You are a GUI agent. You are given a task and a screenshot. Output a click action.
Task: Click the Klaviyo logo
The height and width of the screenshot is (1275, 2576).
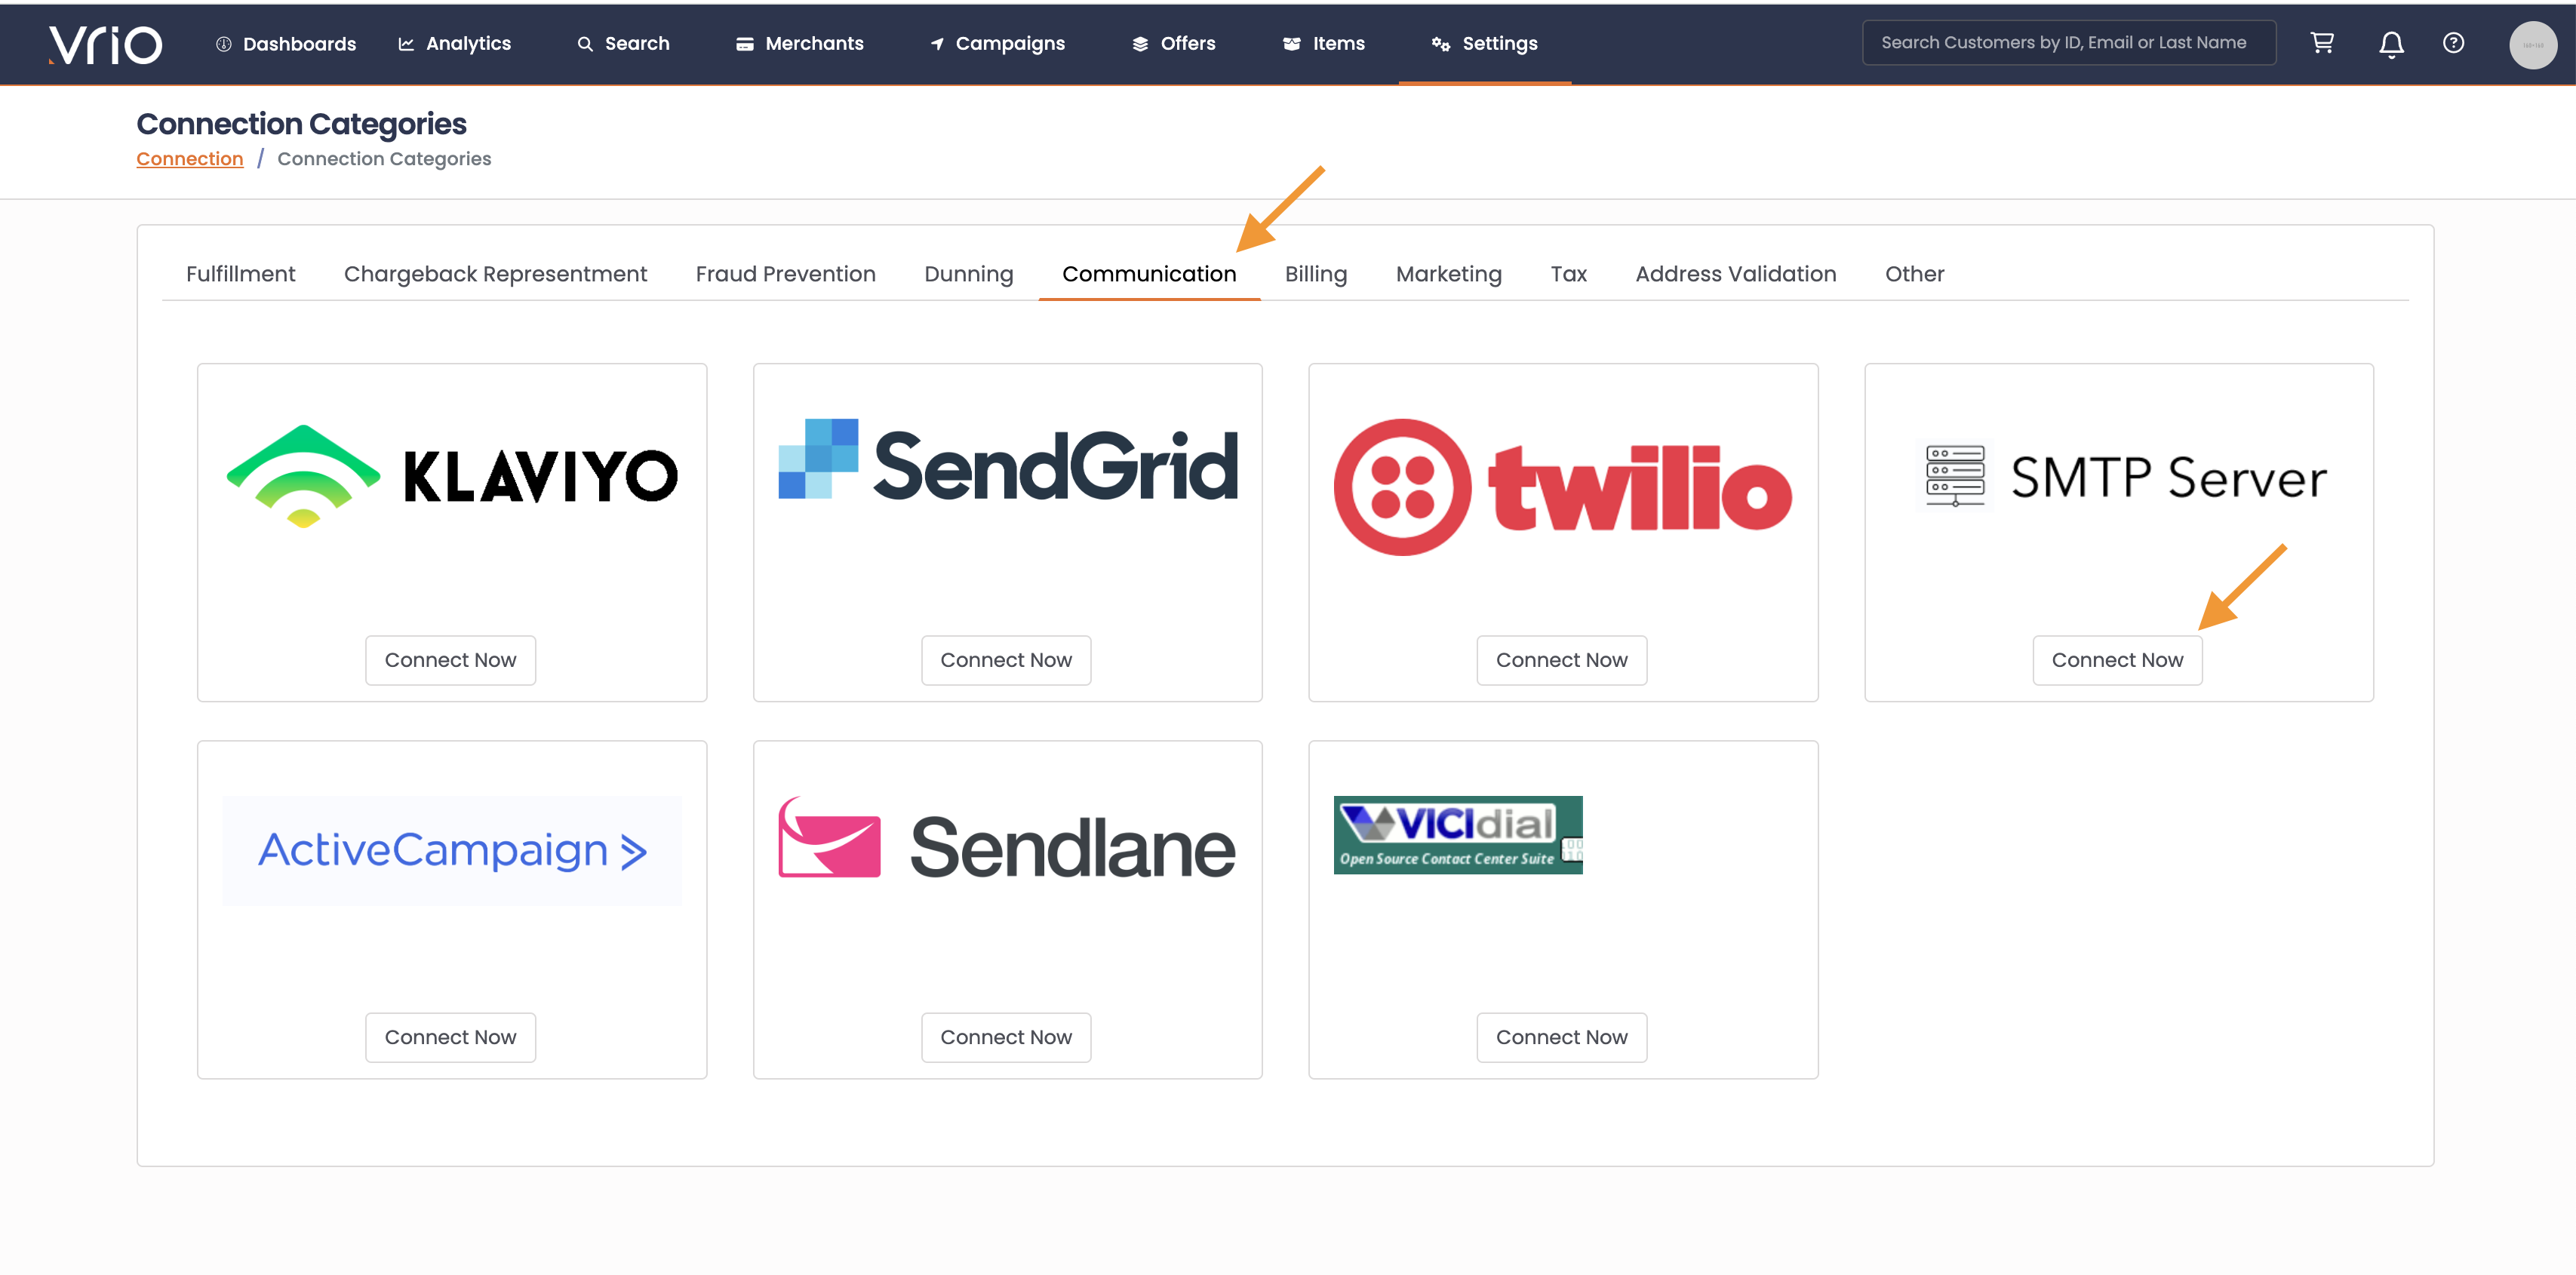click(x=452, y=475)
